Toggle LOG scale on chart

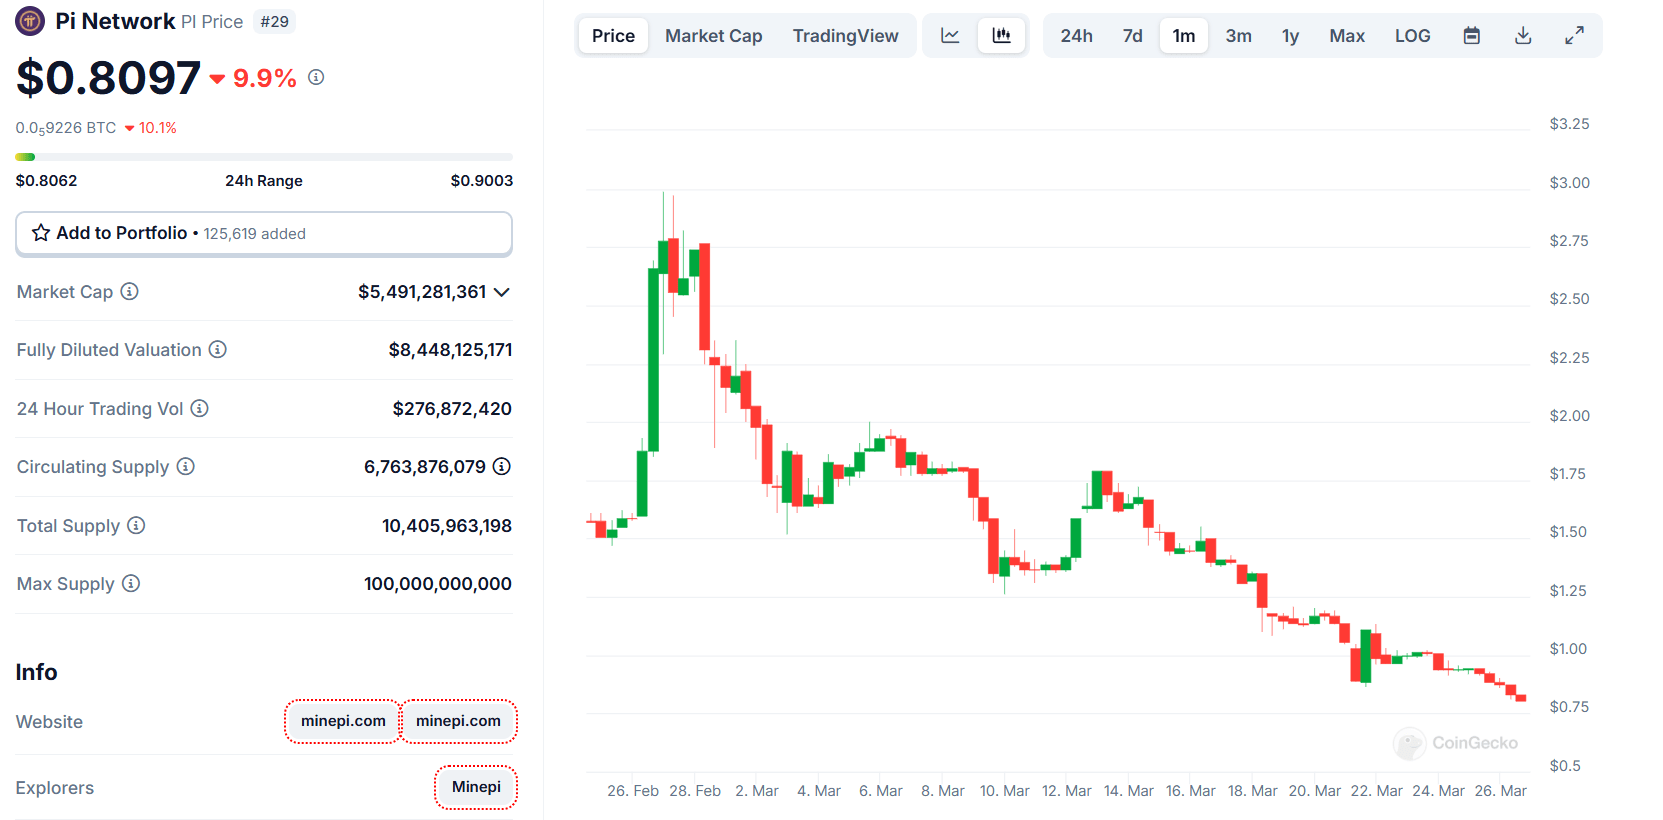(x=1412, y=36)
